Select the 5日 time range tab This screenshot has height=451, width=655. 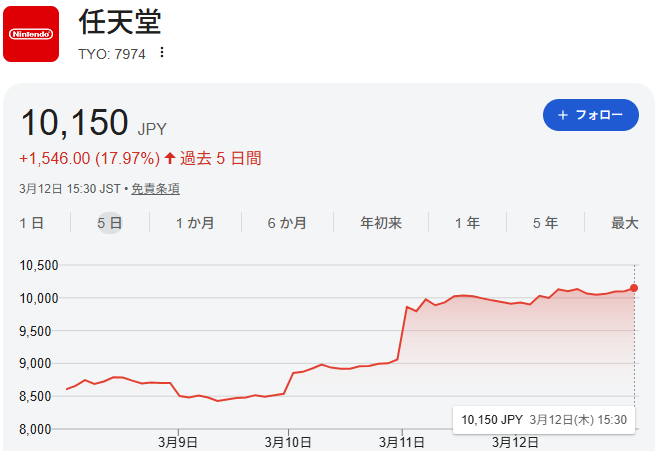[109, 223]
